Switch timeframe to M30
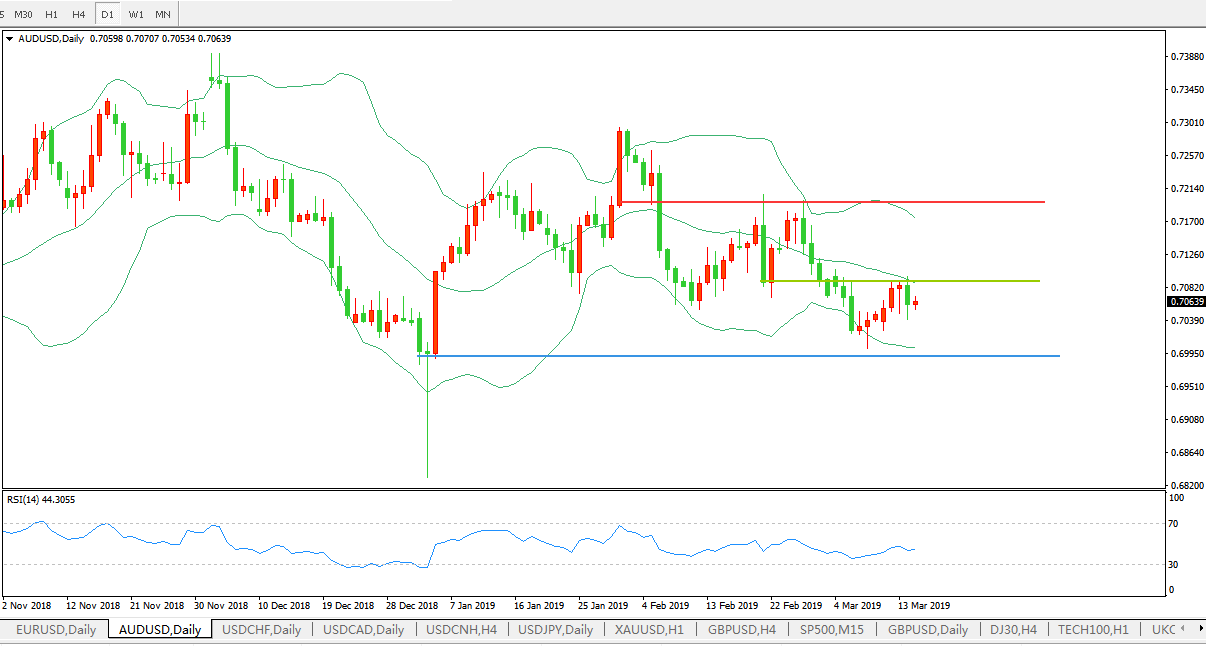Viewport: 1206px width, 646px height. pyautogui.click(x=24, y=14)
